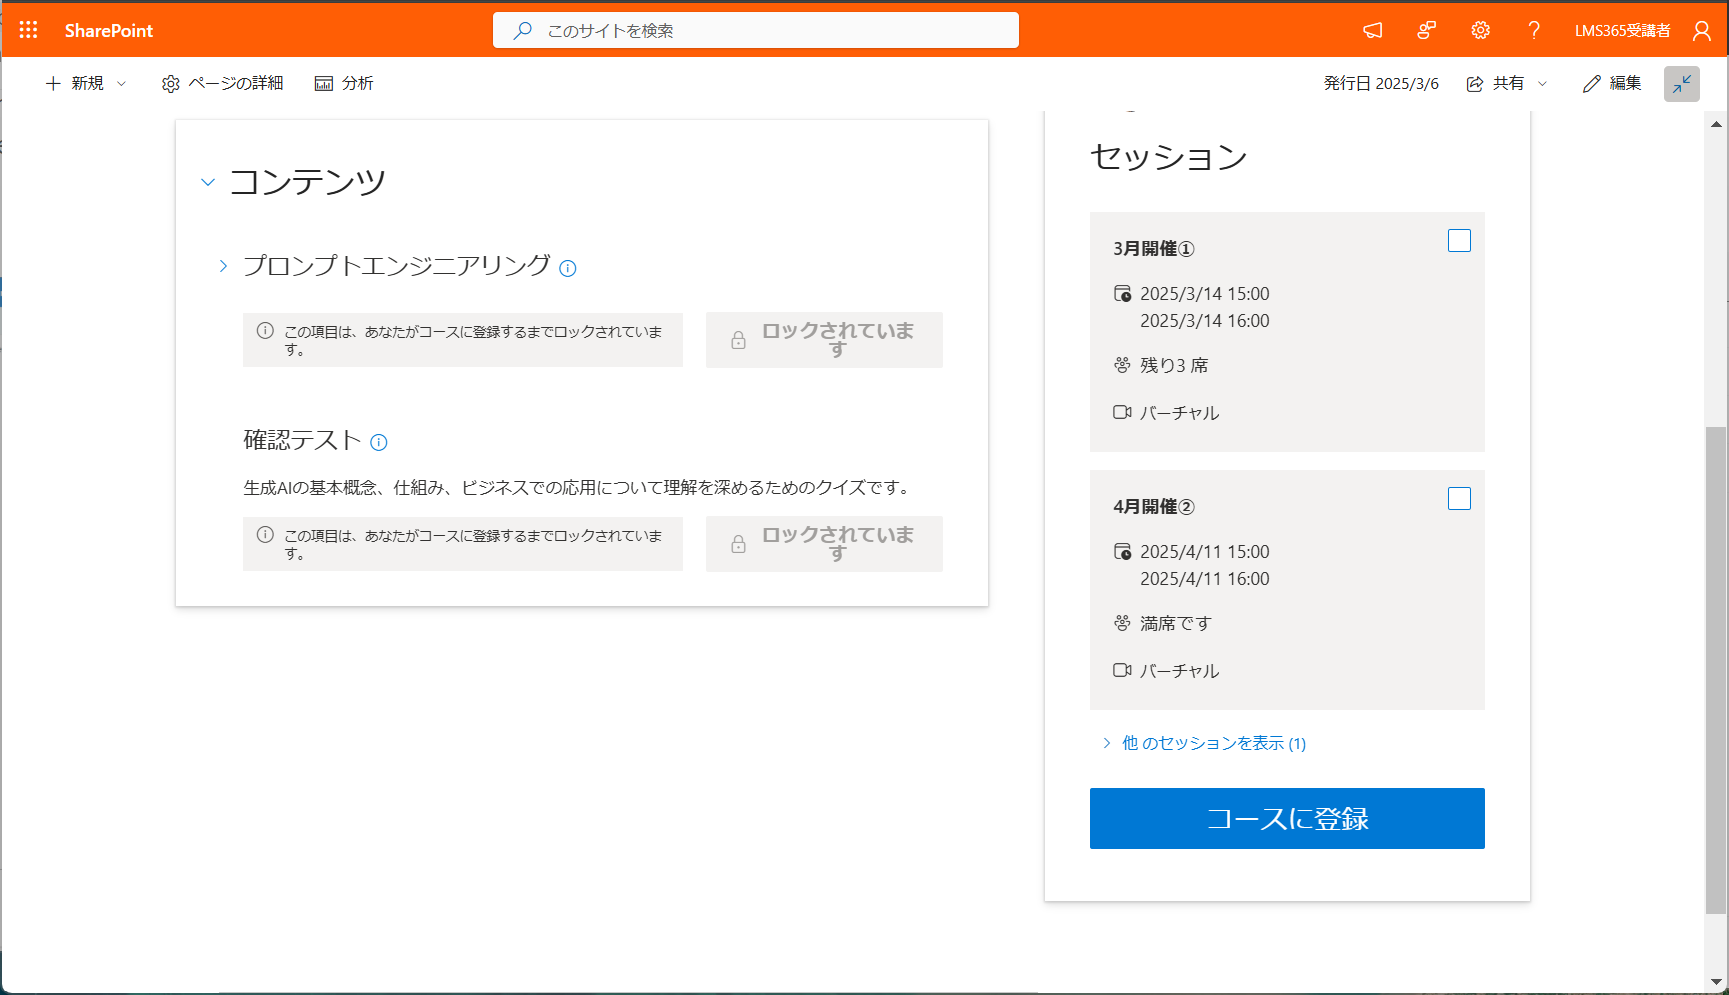Image resolution: width=1729 pixels, height=995 pixels.
Task: Open the LMS365受講者 account name
Action: click(x=1622, y=31)
